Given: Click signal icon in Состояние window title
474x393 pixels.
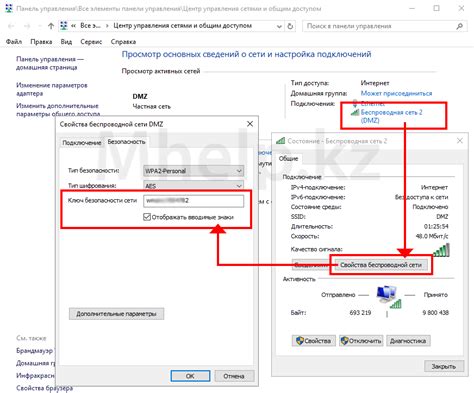Looking at the screenshot, I should pos(281,141).
